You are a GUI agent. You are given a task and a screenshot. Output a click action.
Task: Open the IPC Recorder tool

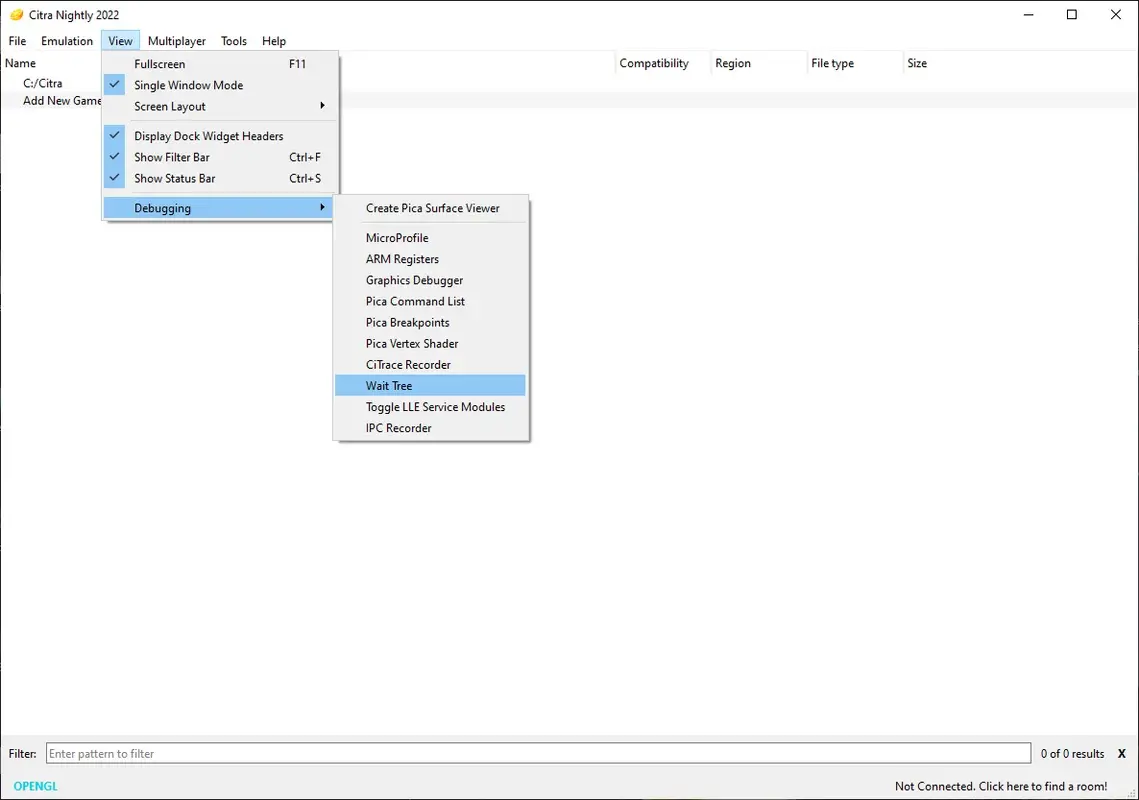click(x=398, y=428)
